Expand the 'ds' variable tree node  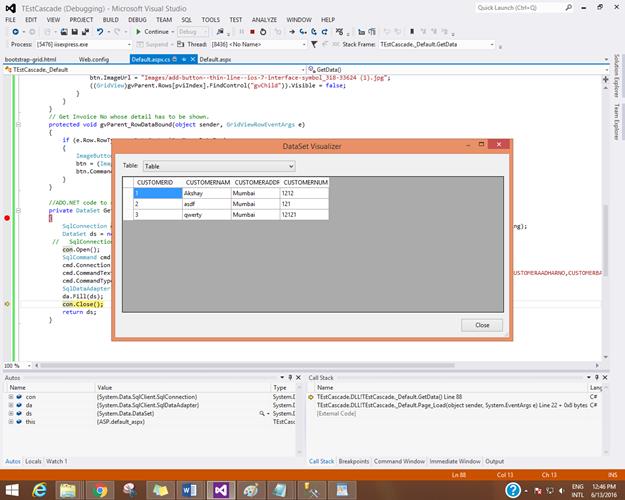click(x=9, y=413)
